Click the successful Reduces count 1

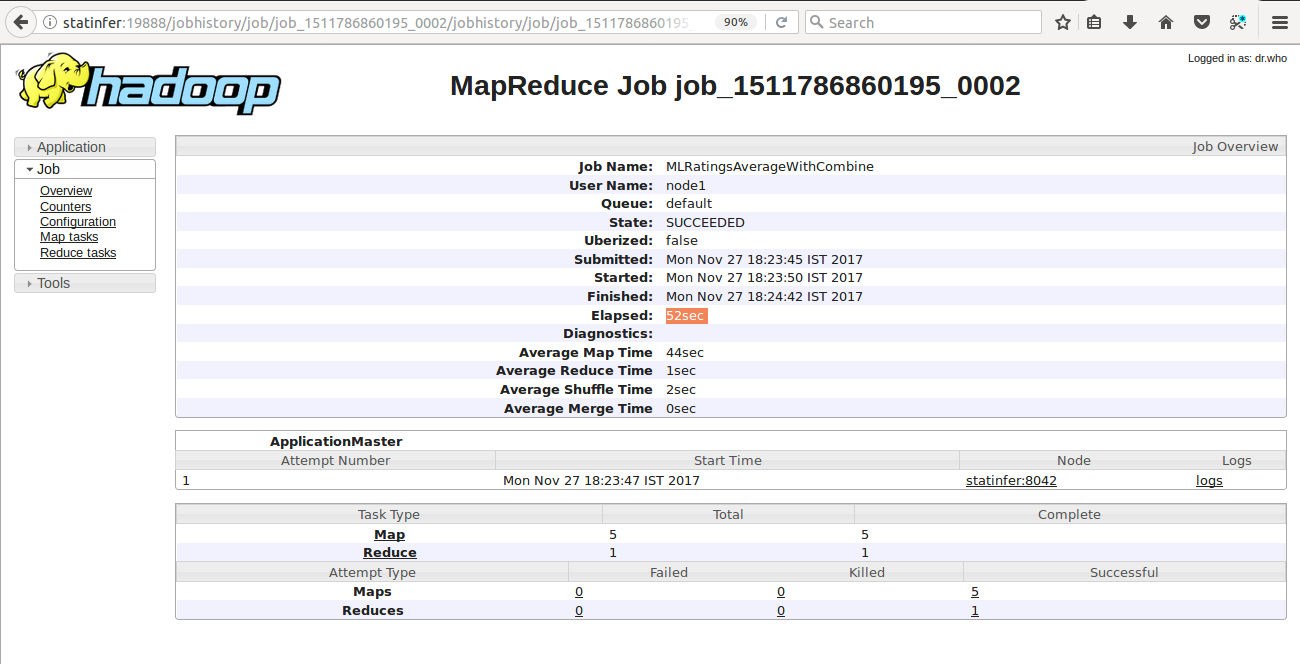tap(975, 611)
